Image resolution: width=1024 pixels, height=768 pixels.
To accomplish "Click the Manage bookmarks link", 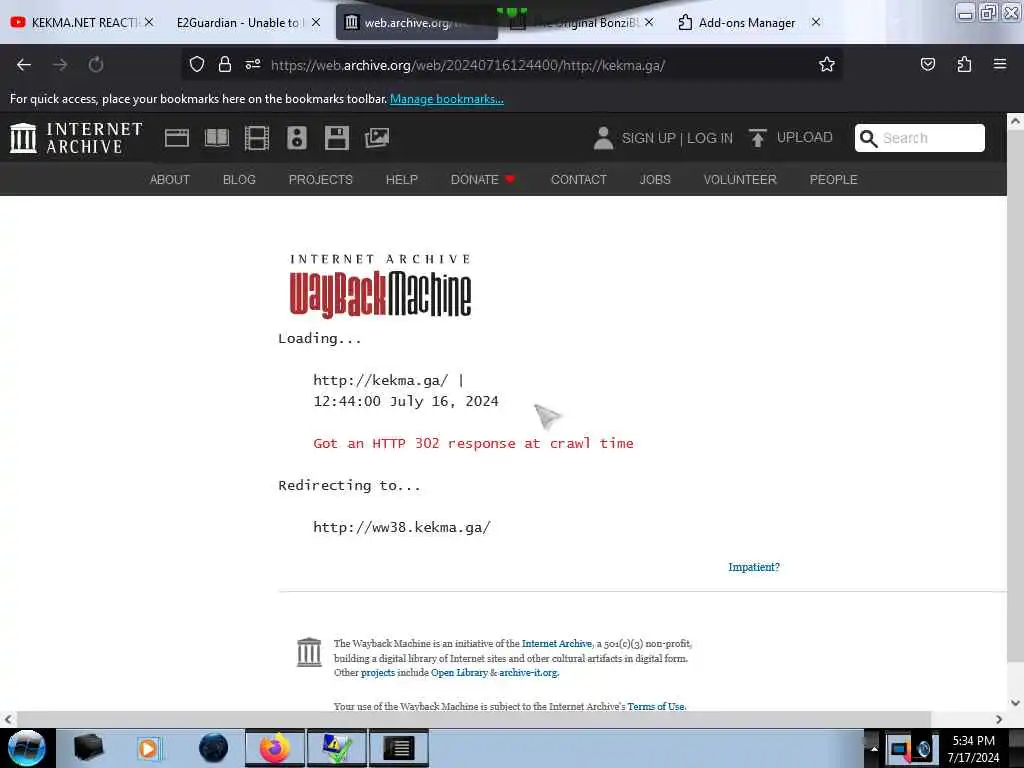I will pos(447,99).
